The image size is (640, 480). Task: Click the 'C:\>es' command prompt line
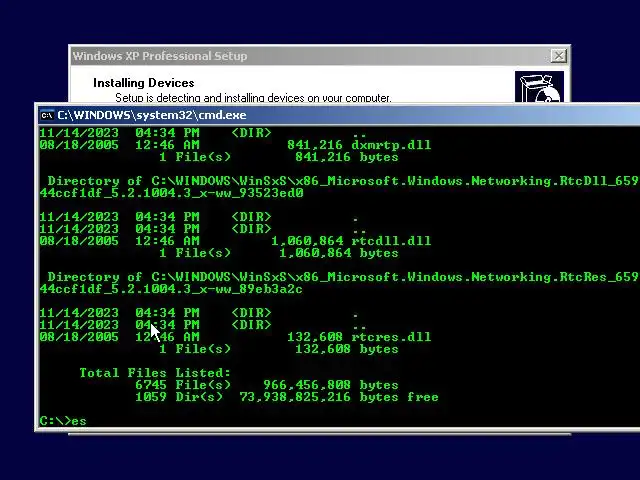click(63, 420)
